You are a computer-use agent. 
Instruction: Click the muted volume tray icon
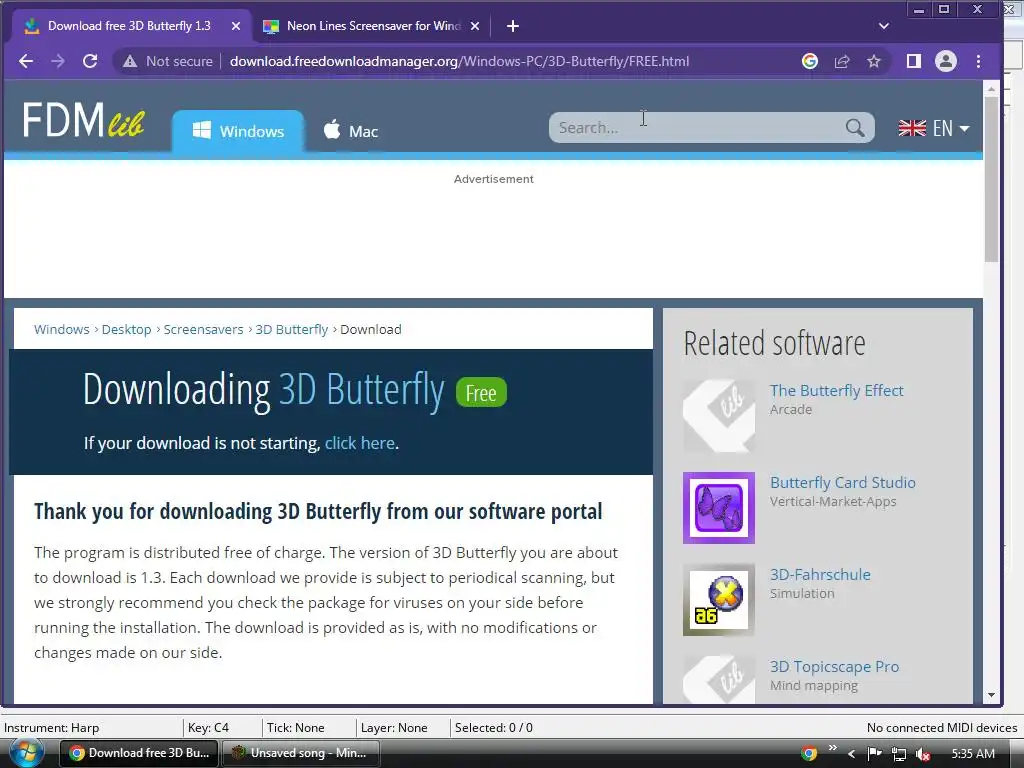[923, 754]
